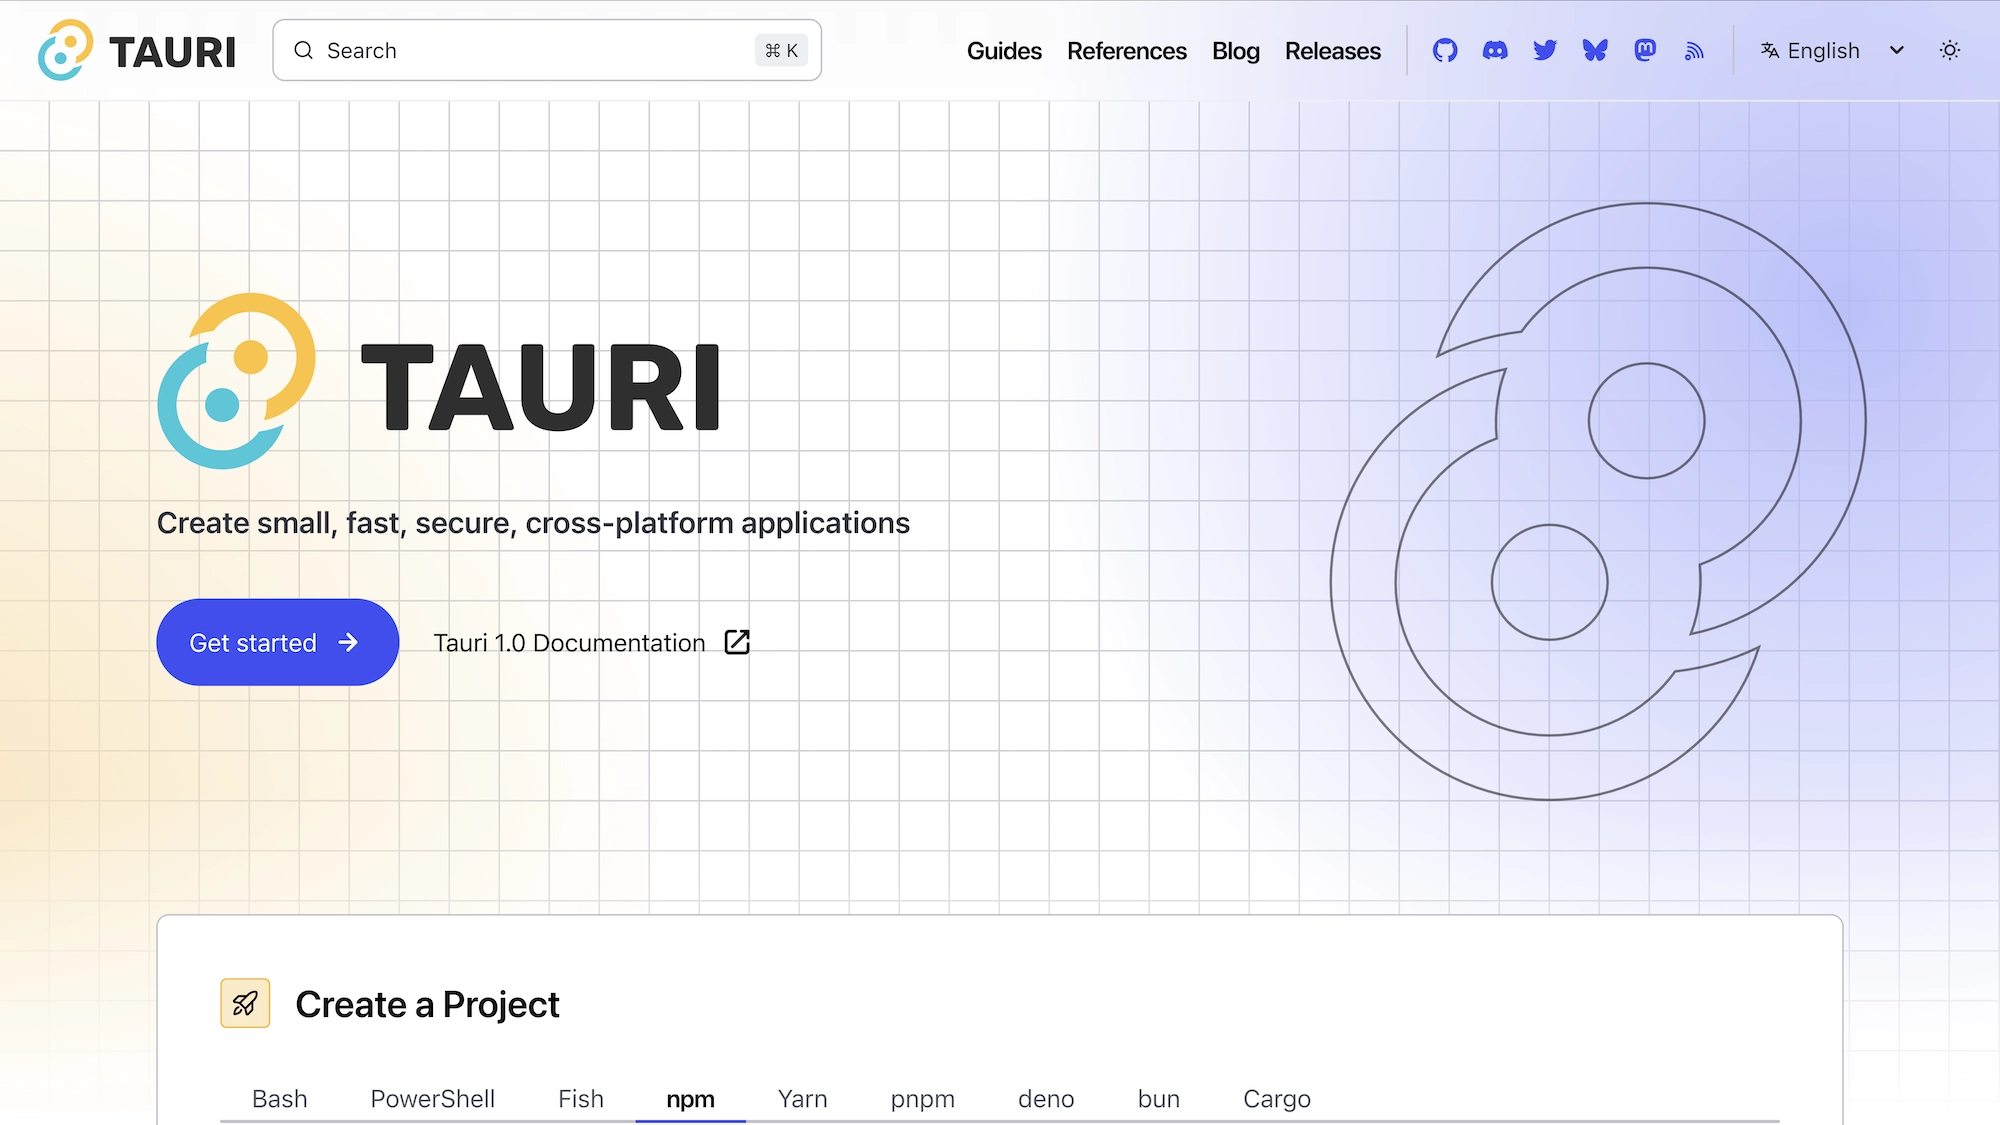Click the Get started button
This screenshot has width=2000, height=1125.
click(x=277, y=642)
